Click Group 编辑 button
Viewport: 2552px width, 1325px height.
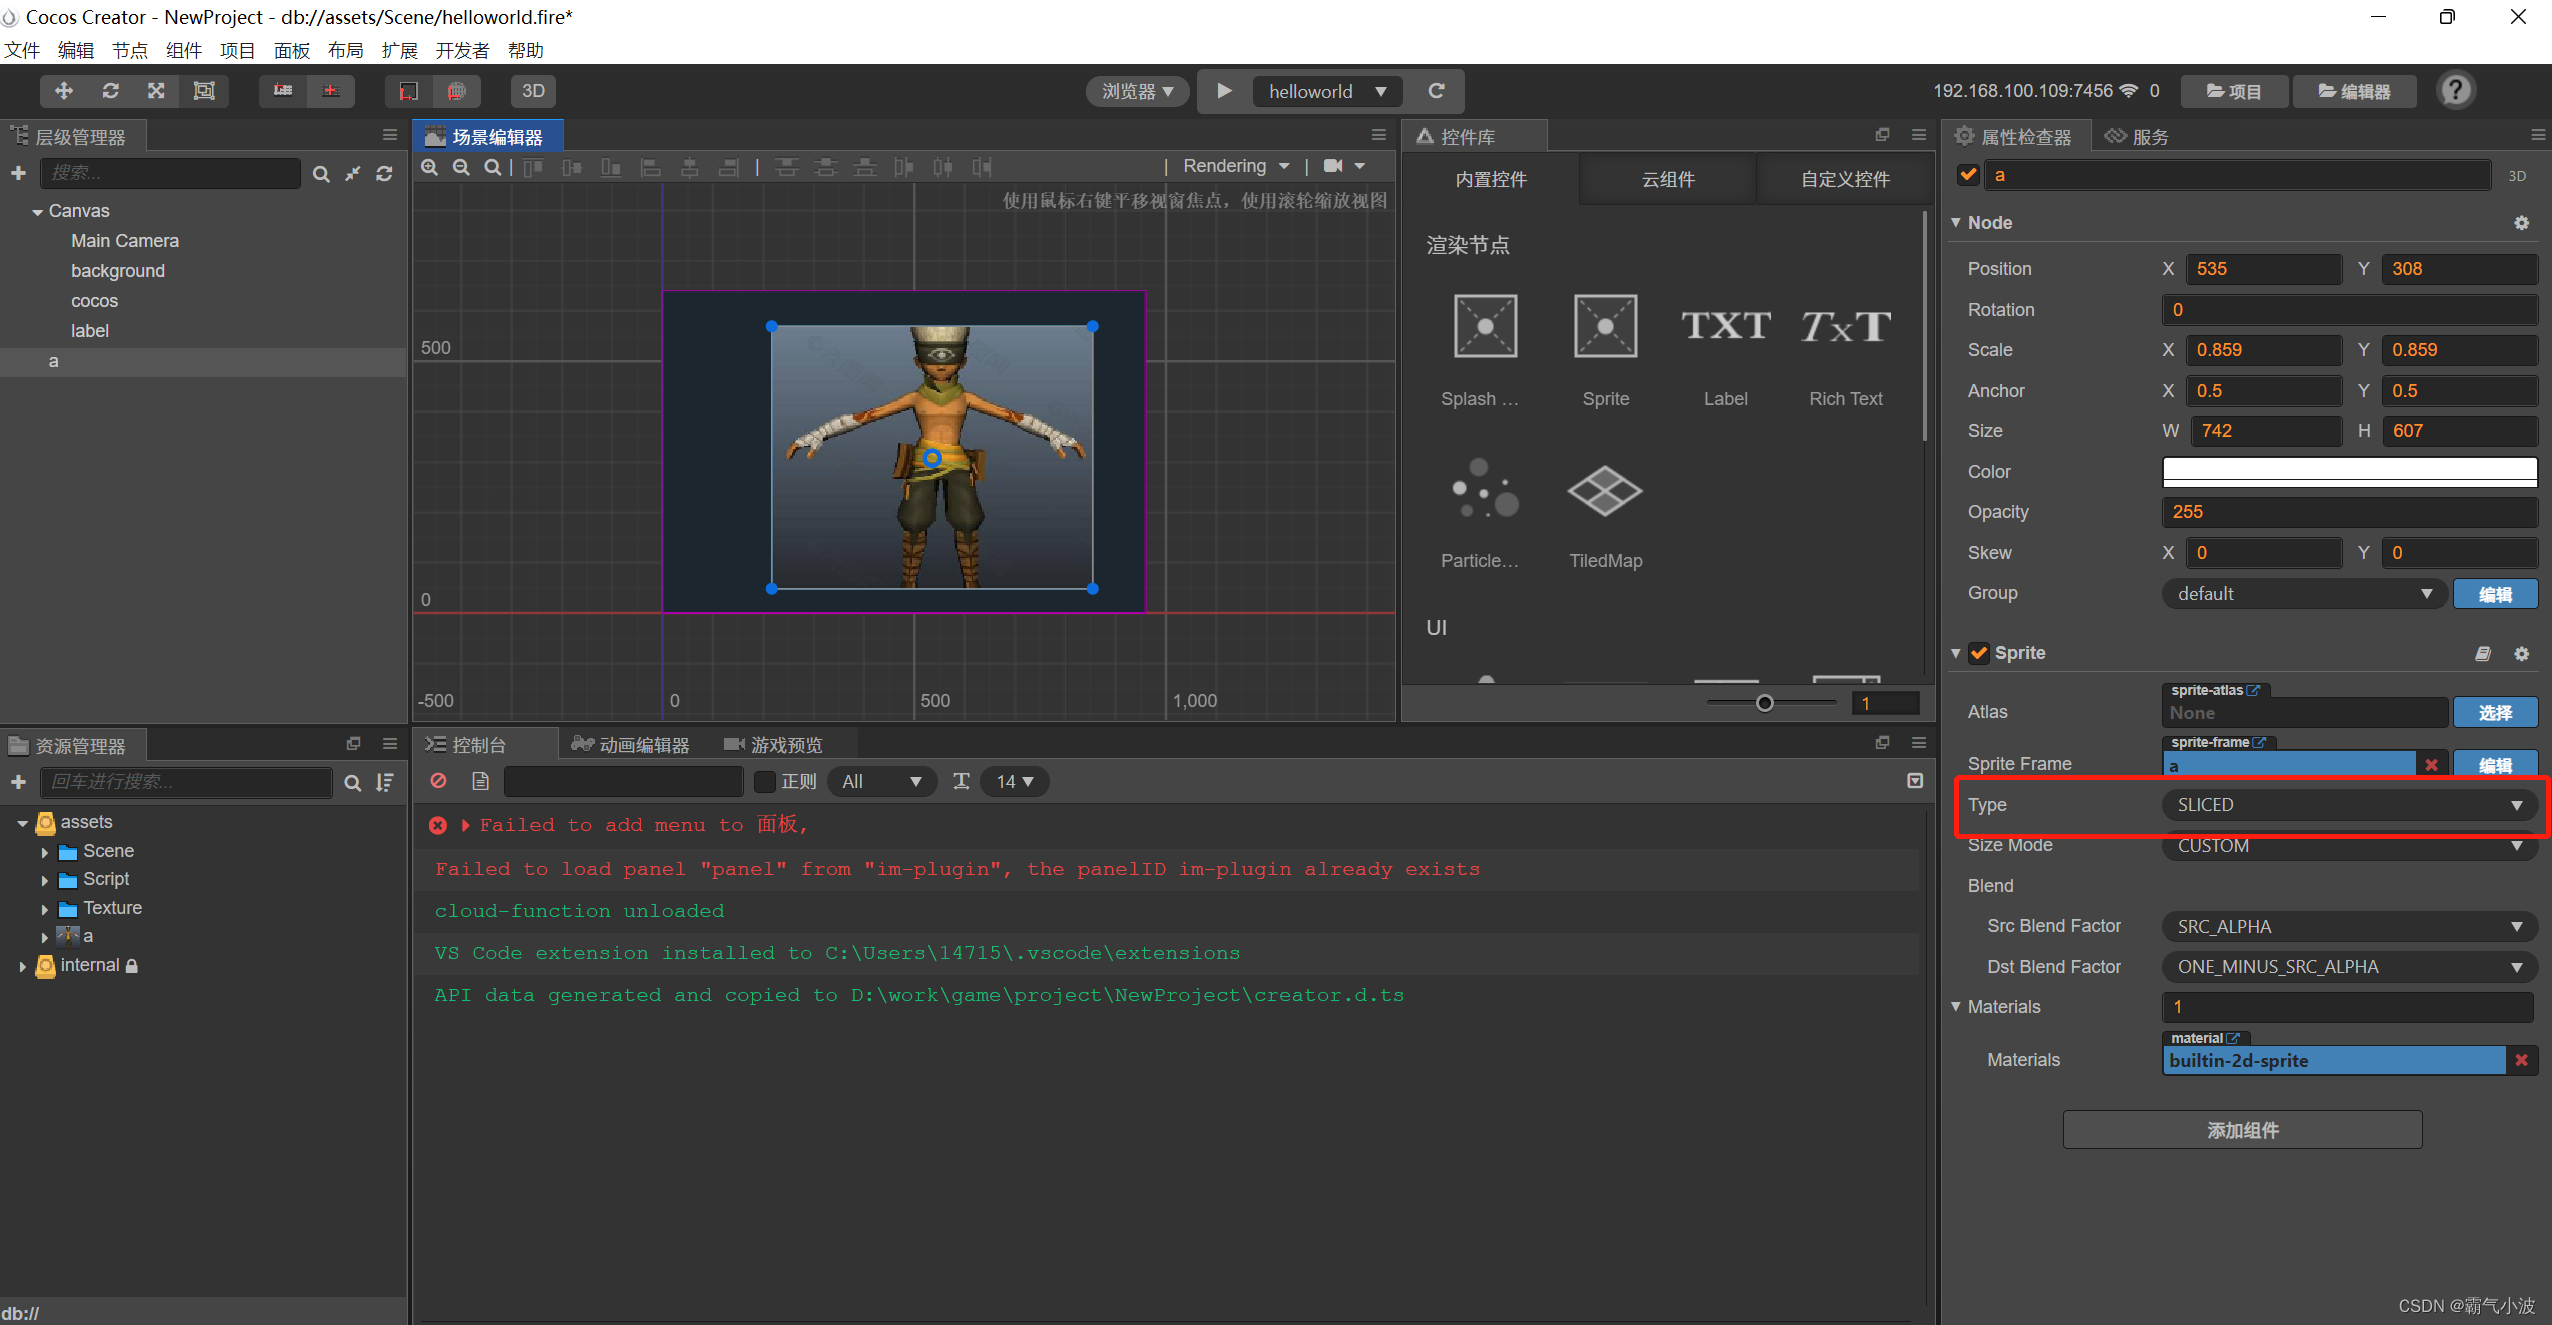[2494, 594]
